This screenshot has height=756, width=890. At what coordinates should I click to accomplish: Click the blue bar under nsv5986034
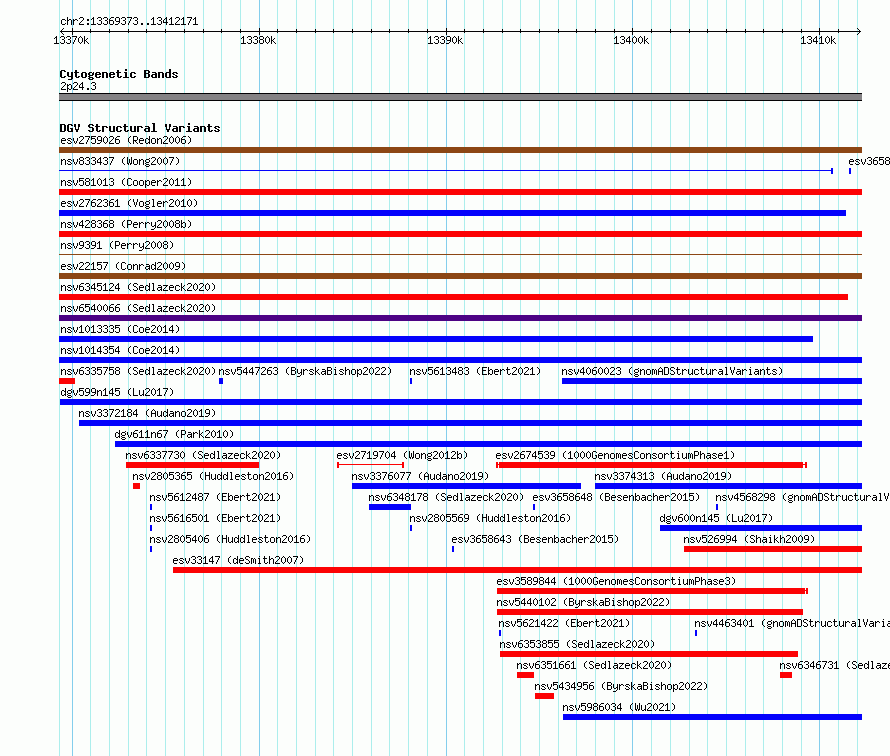[x=712, y=717]
